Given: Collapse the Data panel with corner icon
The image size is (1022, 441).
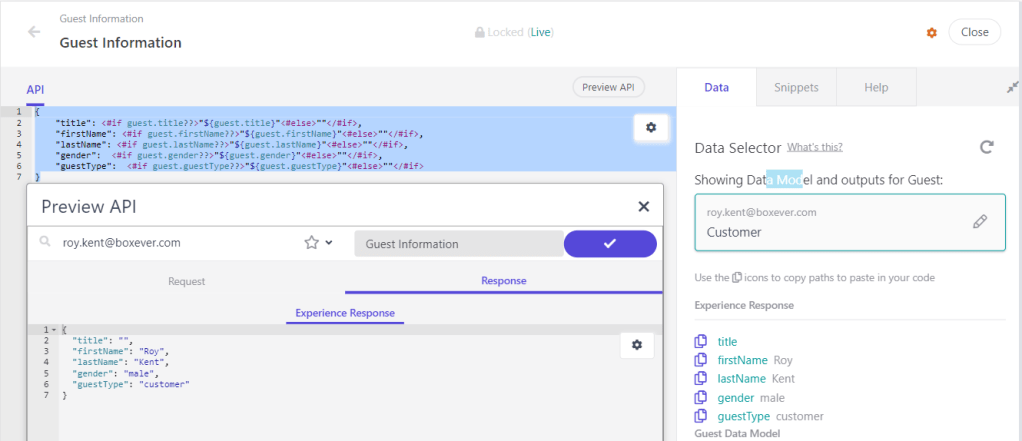Looking at the screenshot, I should click(1011, 88).
